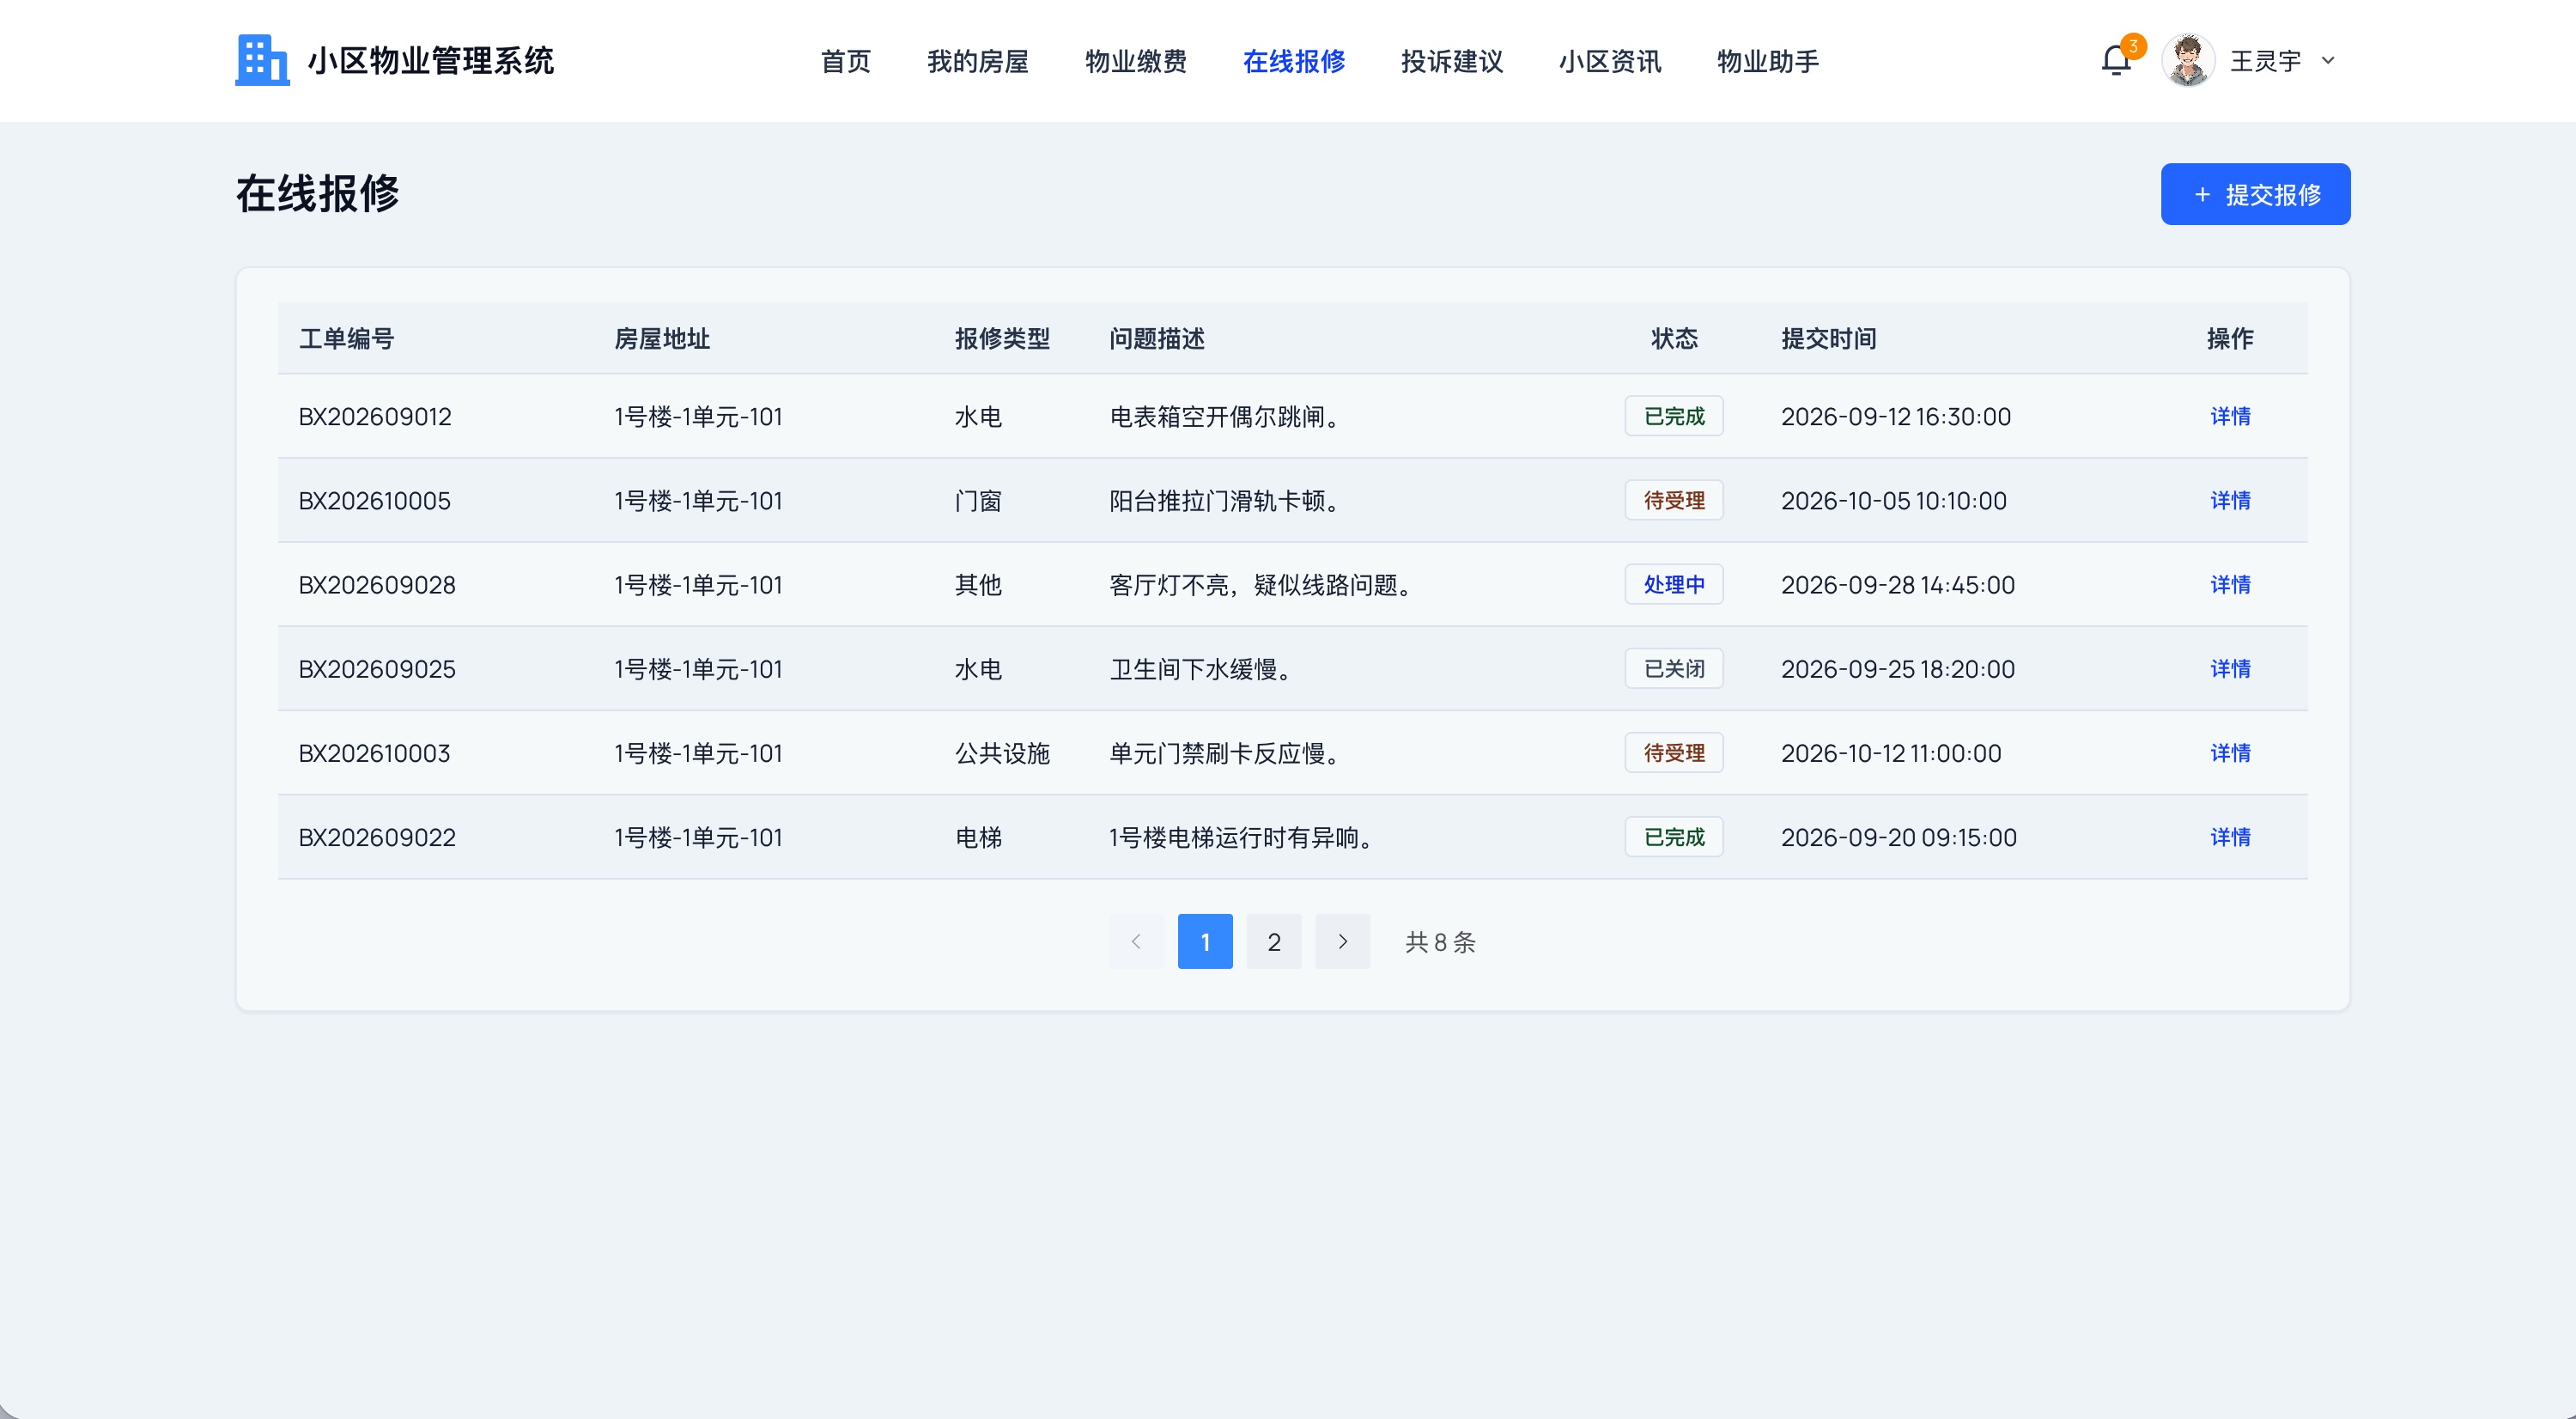The width and height of the screenshot is (2576, 1419).
Task: Click the 待受理 tag for BX202610003
Action: [x=1674, y=752]
